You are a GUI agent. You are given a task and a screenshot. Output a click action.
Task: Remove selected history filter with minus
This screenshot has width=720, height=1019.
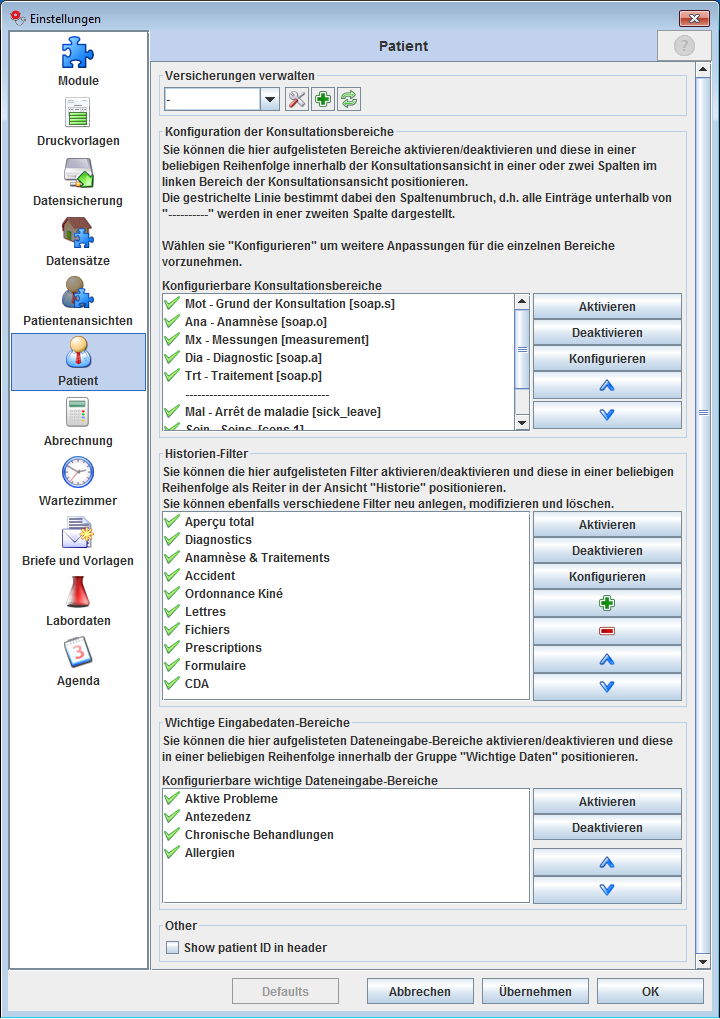(606, 631)
